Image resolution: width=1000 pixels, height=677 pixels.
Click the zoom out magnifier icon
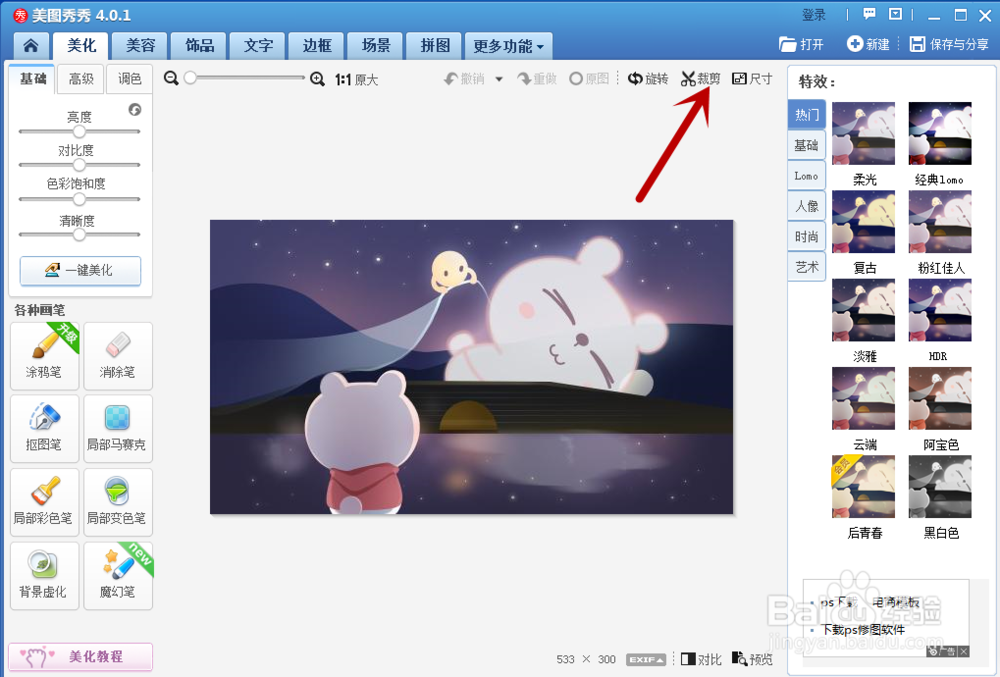point(170,78)
